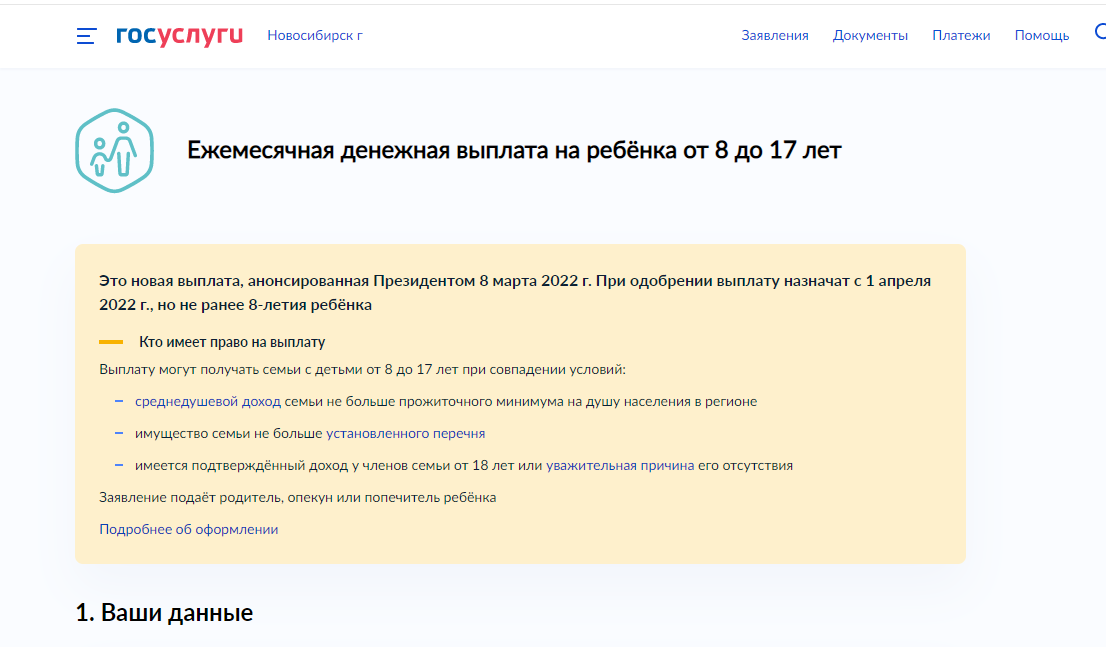
Task: Click the уважительная причина link
Action: [619, 466]
